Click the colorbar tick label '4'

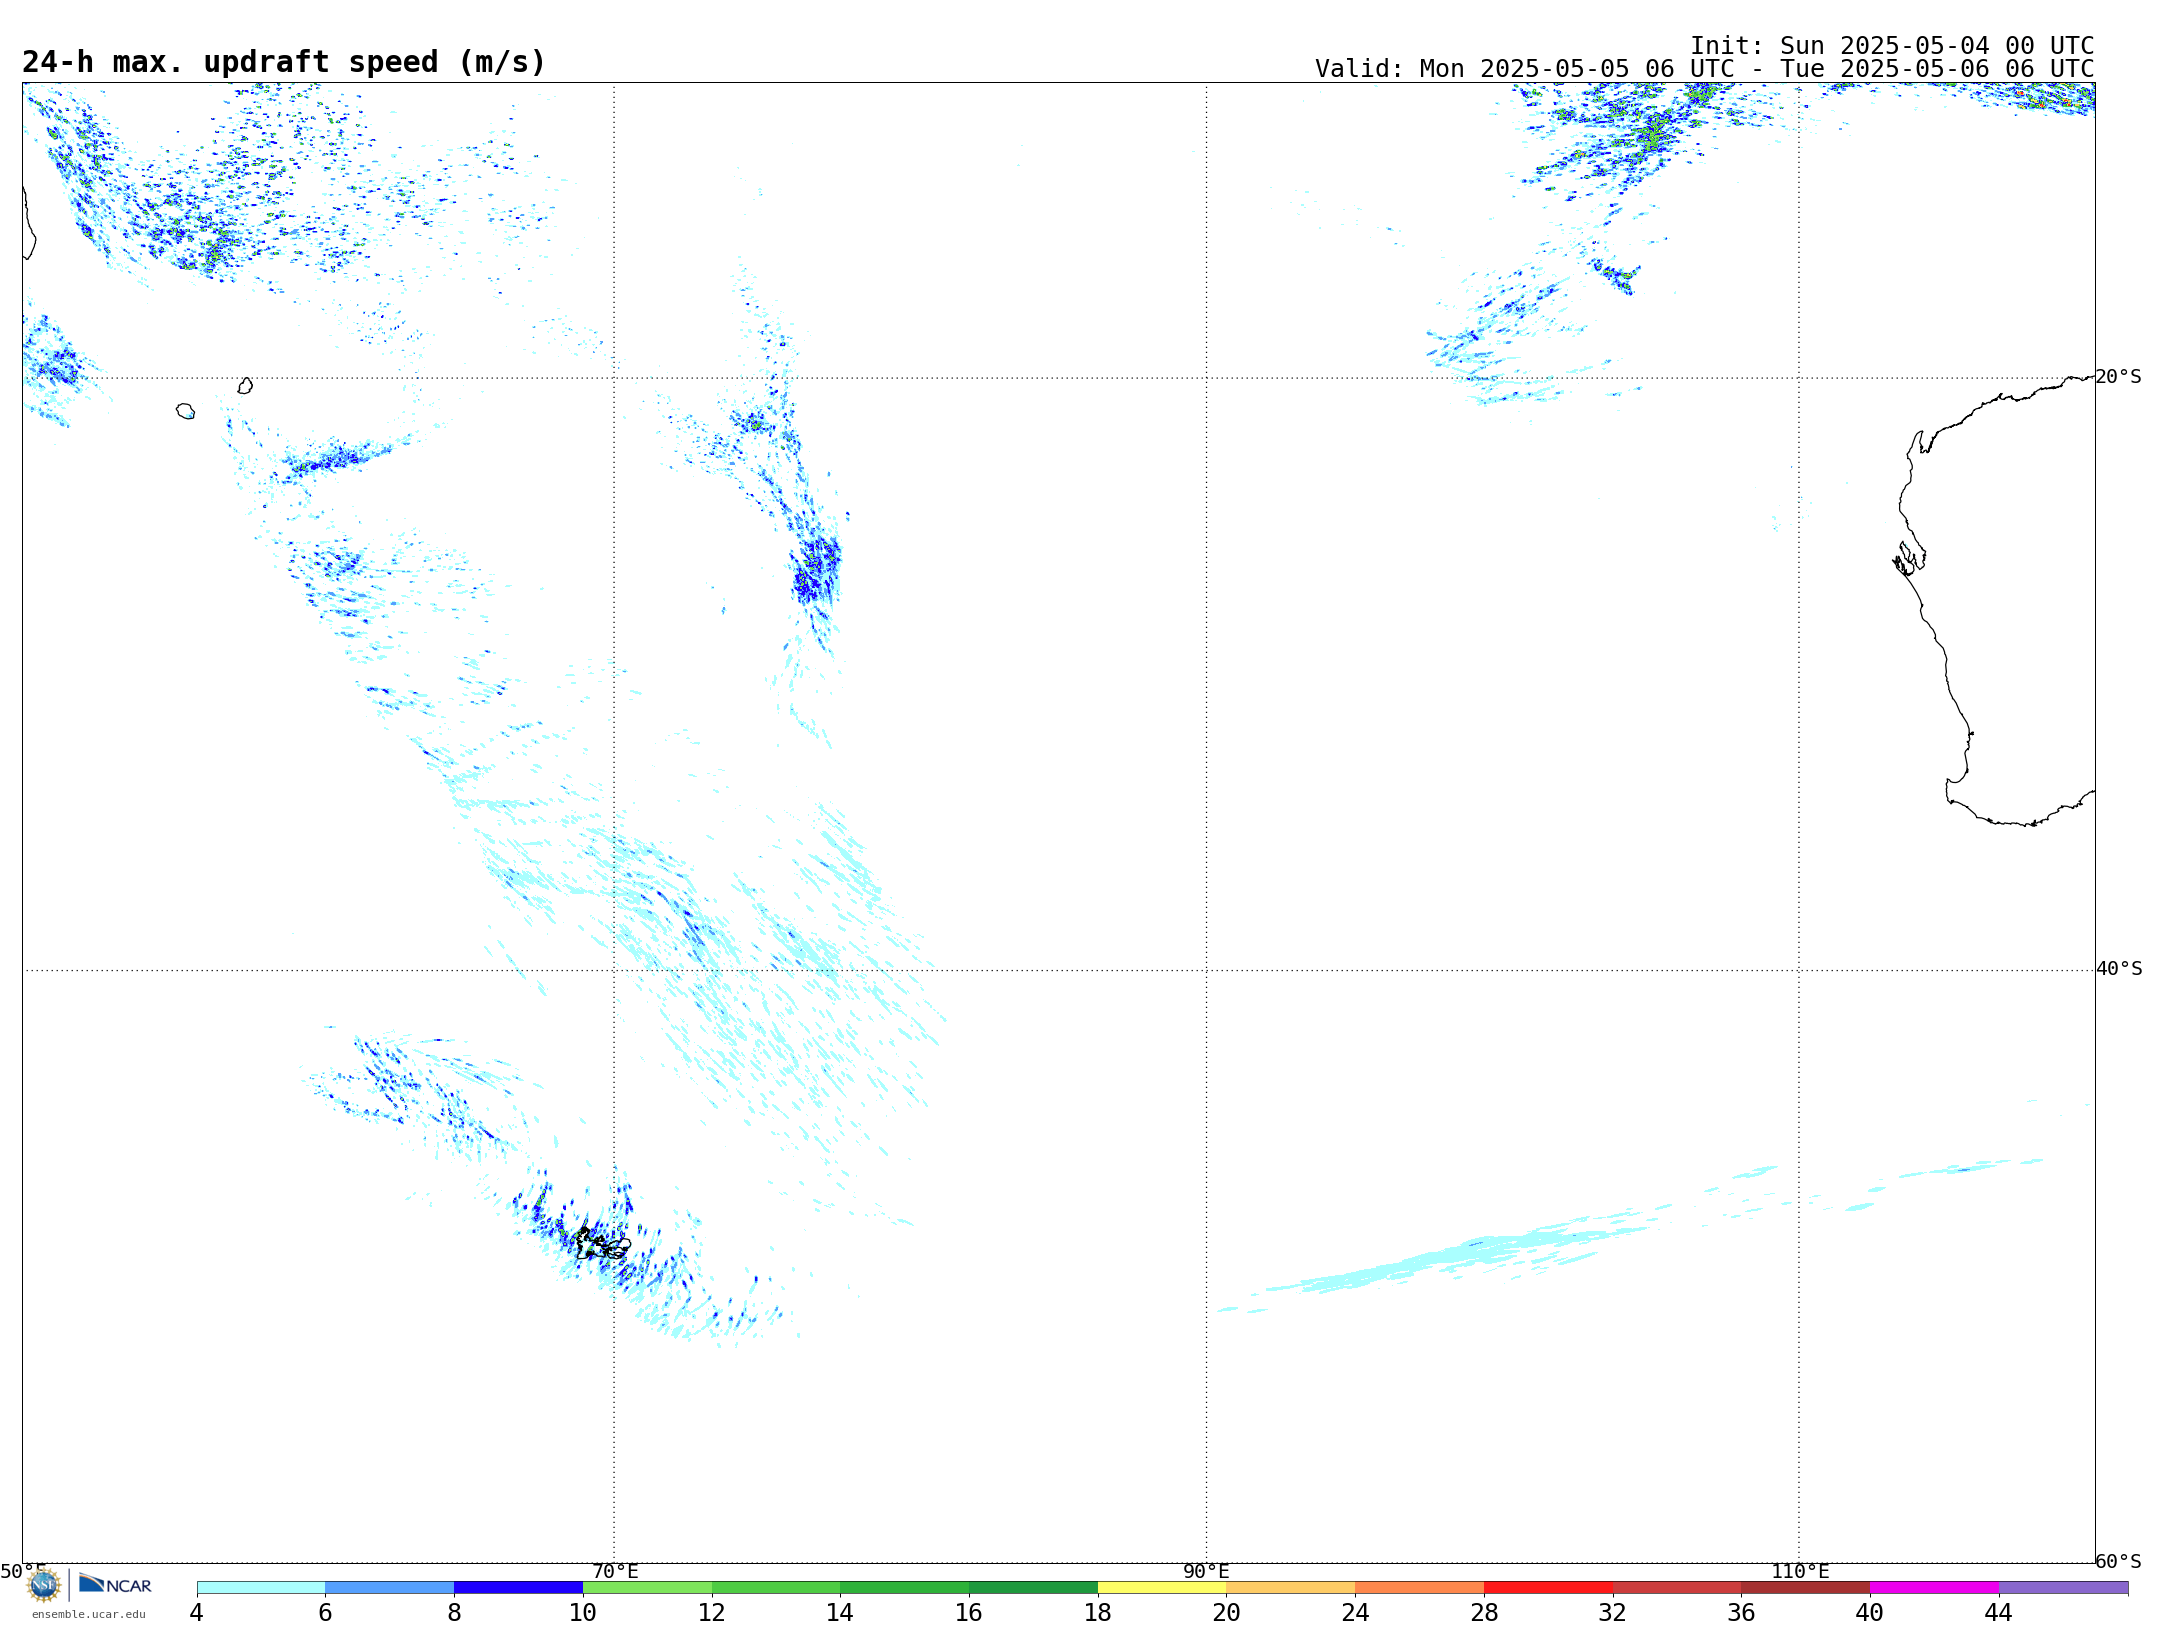point(197,1612)
